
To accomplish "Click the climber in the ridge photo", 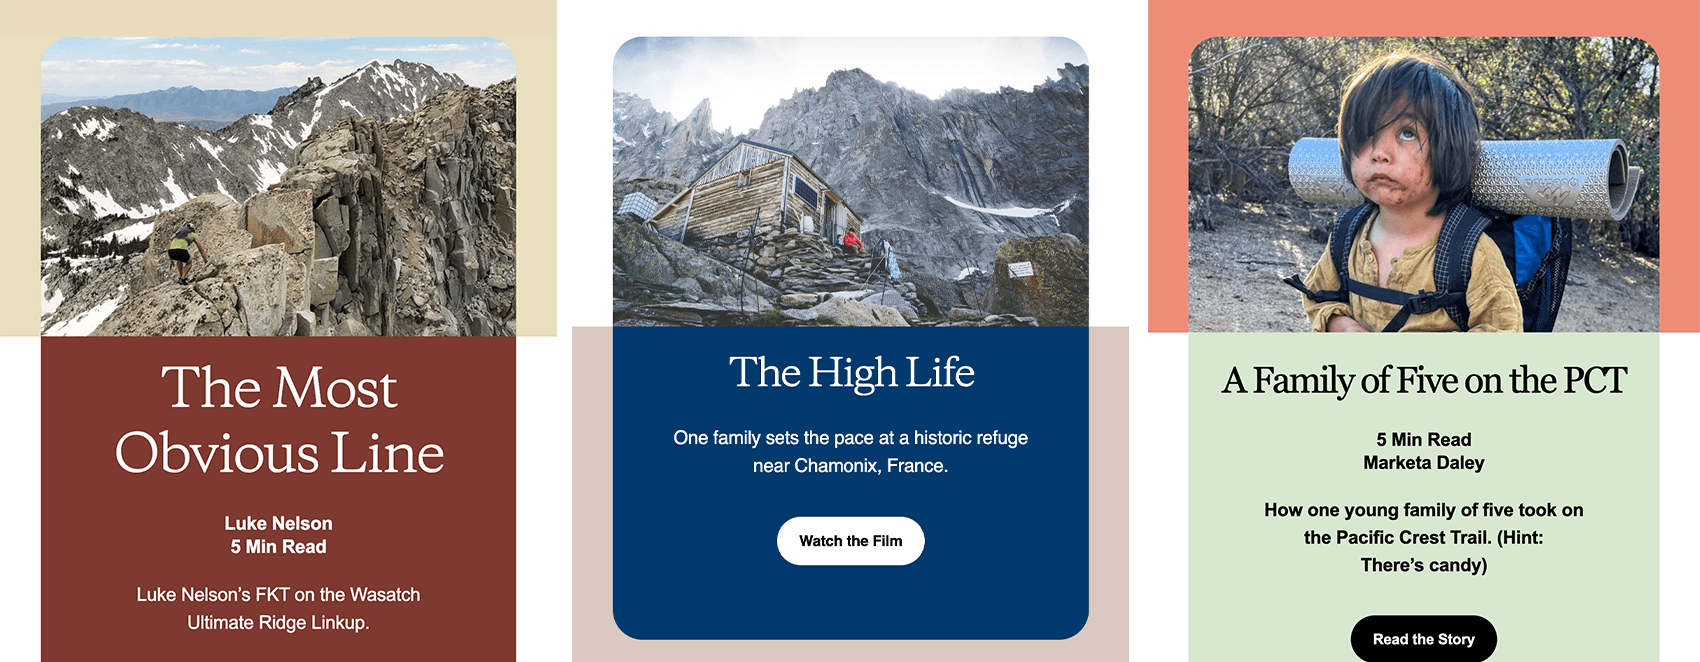I will point(181,252).
